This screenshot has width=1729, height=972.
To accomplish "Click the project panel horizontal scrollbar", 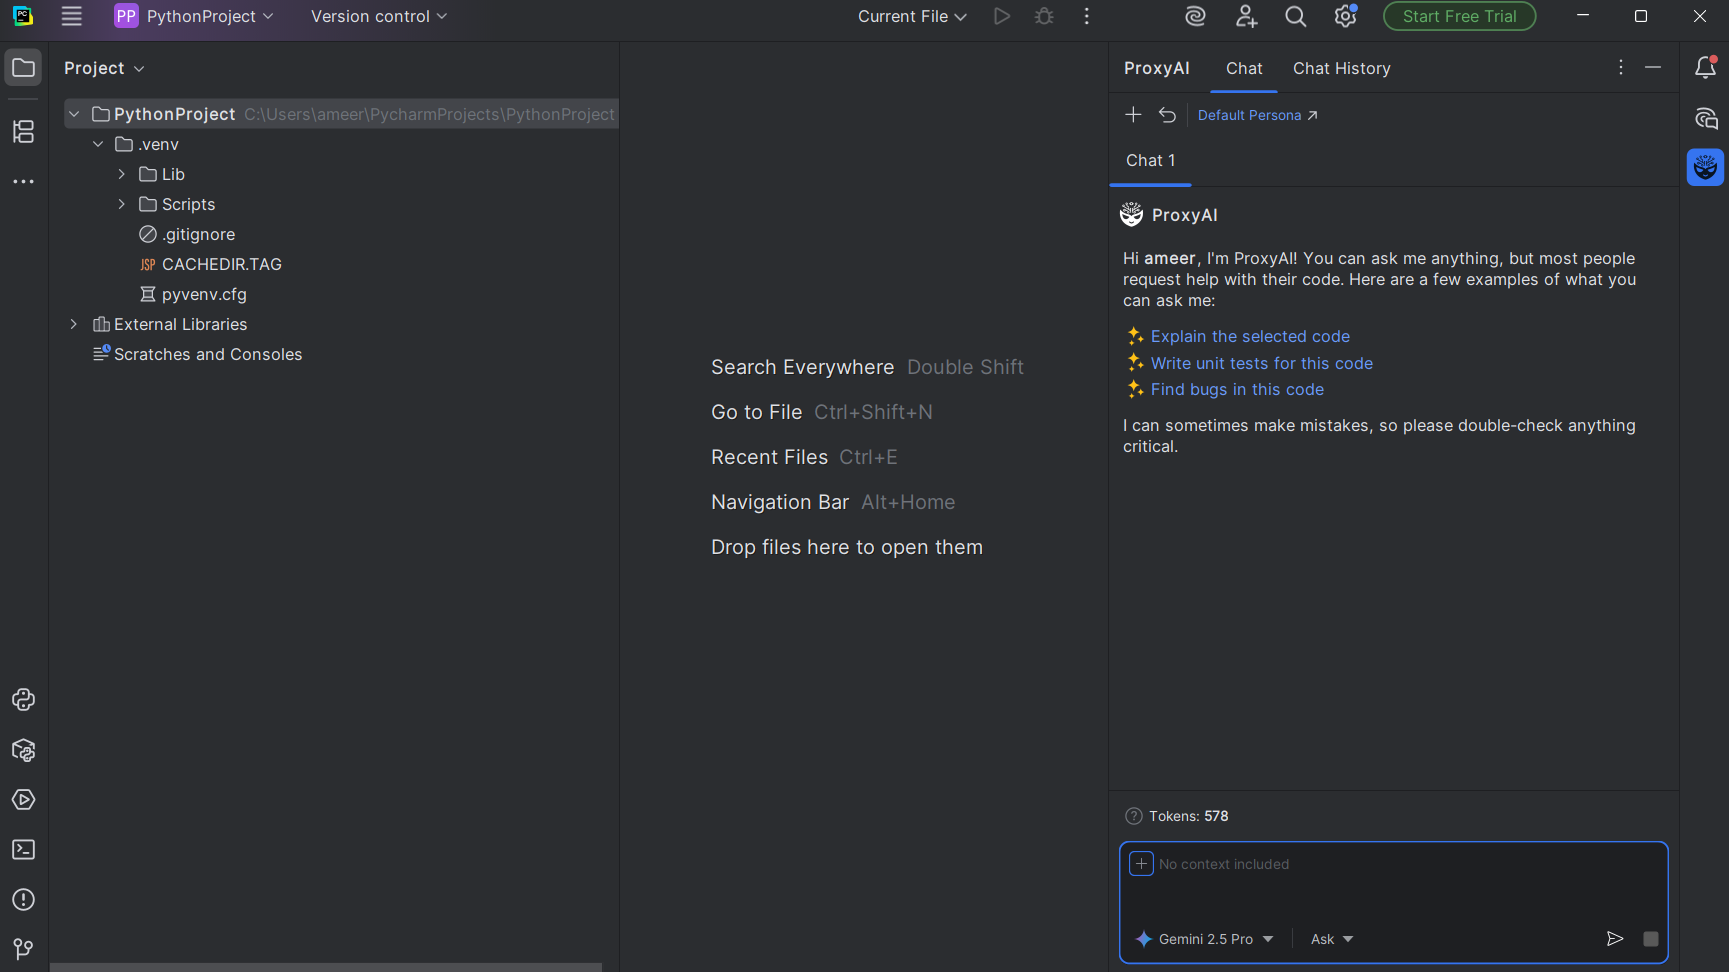I will click(x=326, y=967).
